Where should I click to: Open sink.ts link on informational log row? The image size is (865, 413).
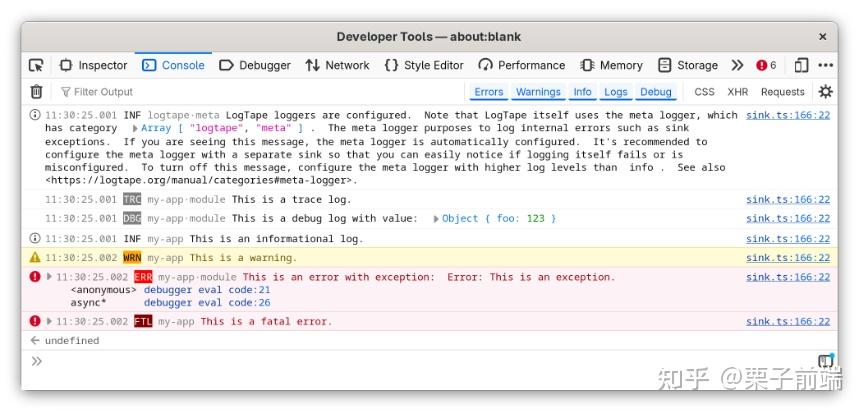[788, 239]
